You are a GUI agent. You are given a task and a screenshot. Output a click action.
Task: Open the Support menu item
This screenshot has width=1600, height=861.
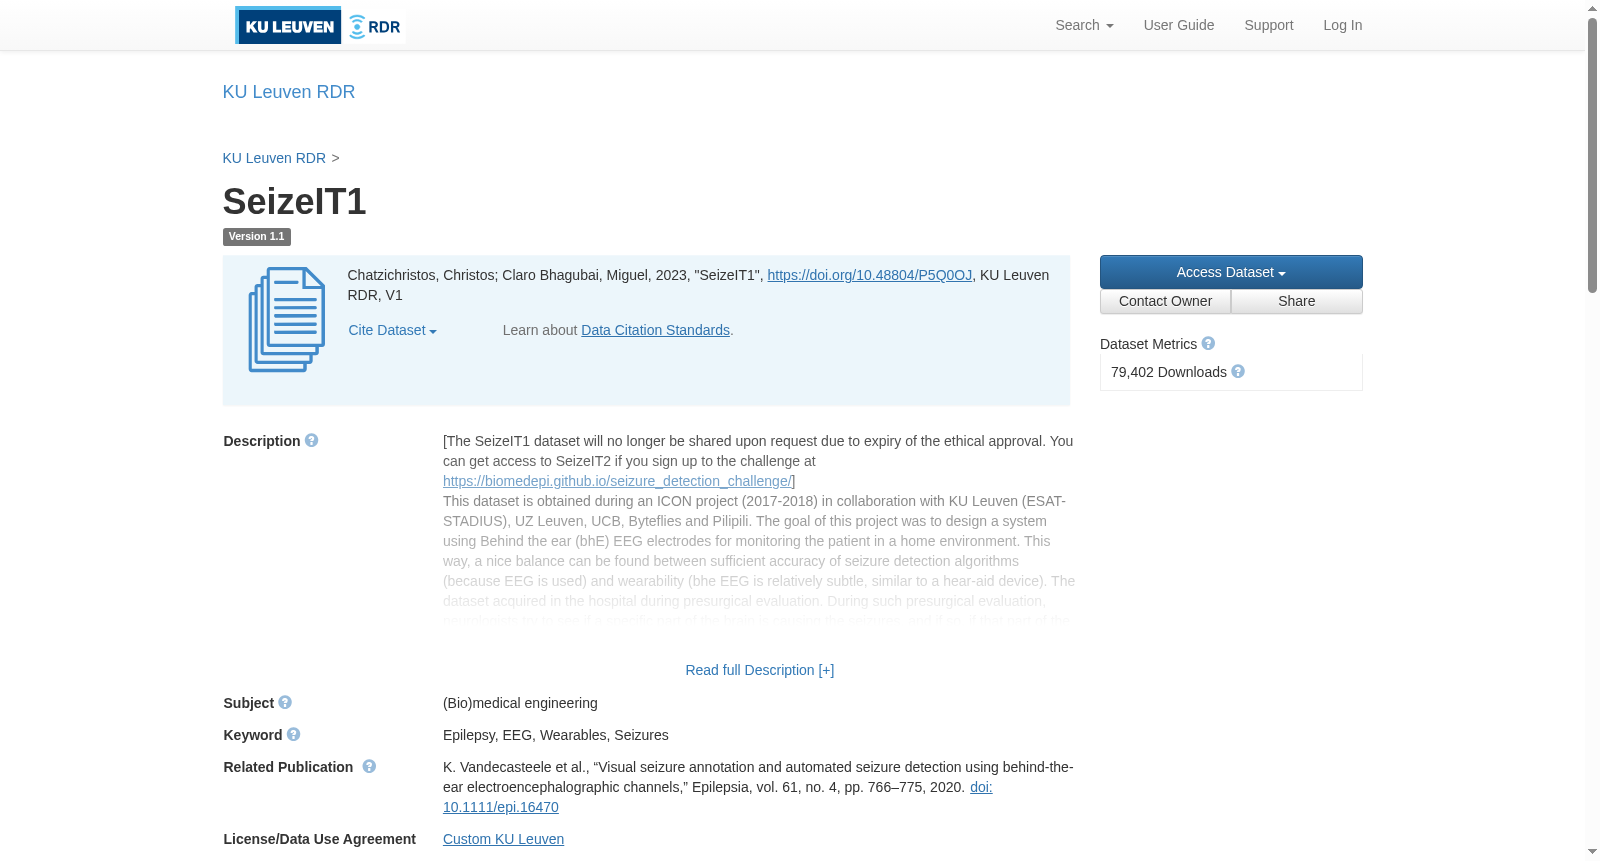1269,25
